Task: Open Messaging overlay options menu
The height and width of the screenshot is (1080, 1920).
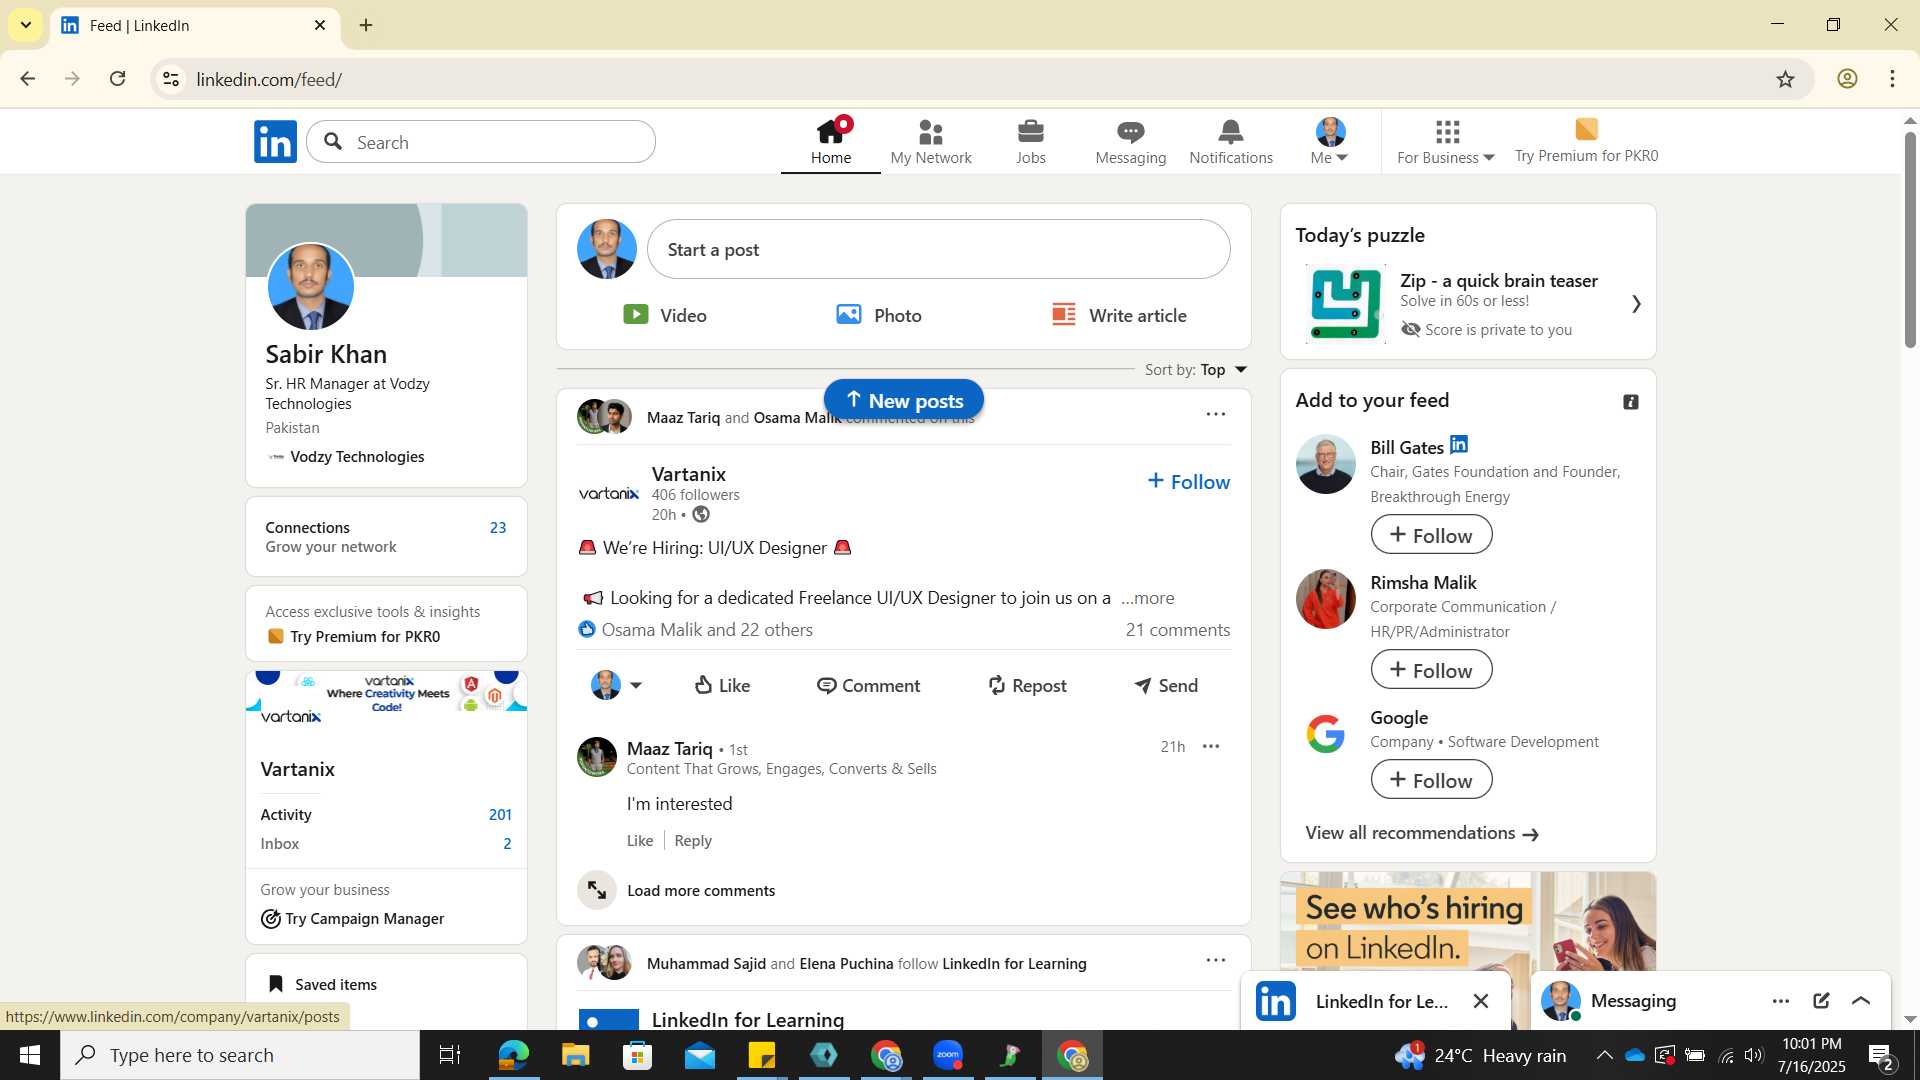Action: pos(1781,1001)
